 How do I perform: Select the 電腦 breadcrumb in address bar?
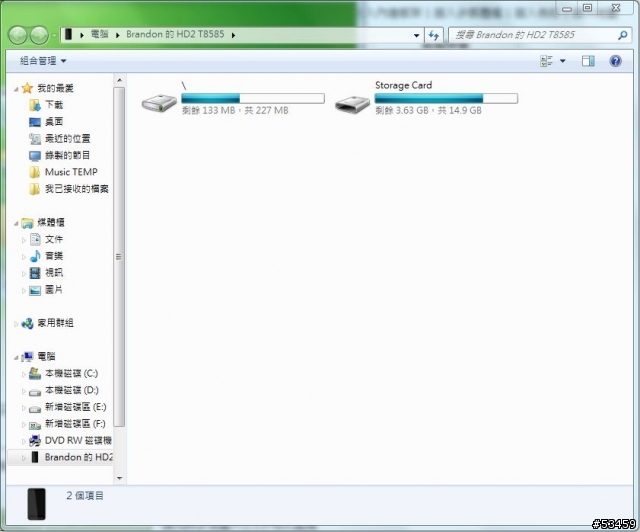point(100,34)
